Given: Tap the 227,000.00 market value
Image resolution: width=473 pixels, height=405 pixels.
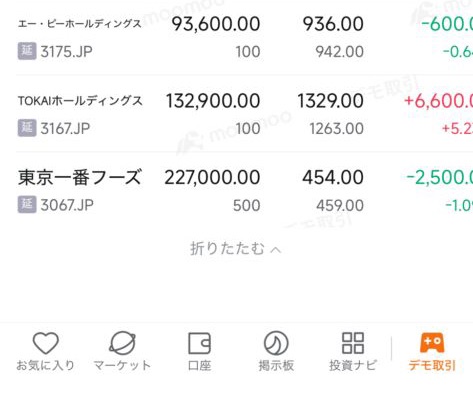Looking at the screenshot, I should tap(212, 177).
